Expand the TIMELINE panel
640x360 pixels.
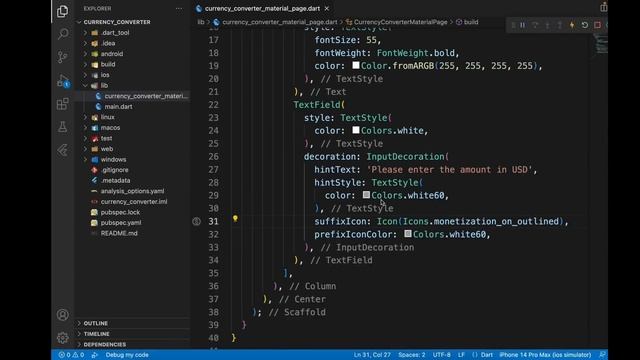point(96,334)
